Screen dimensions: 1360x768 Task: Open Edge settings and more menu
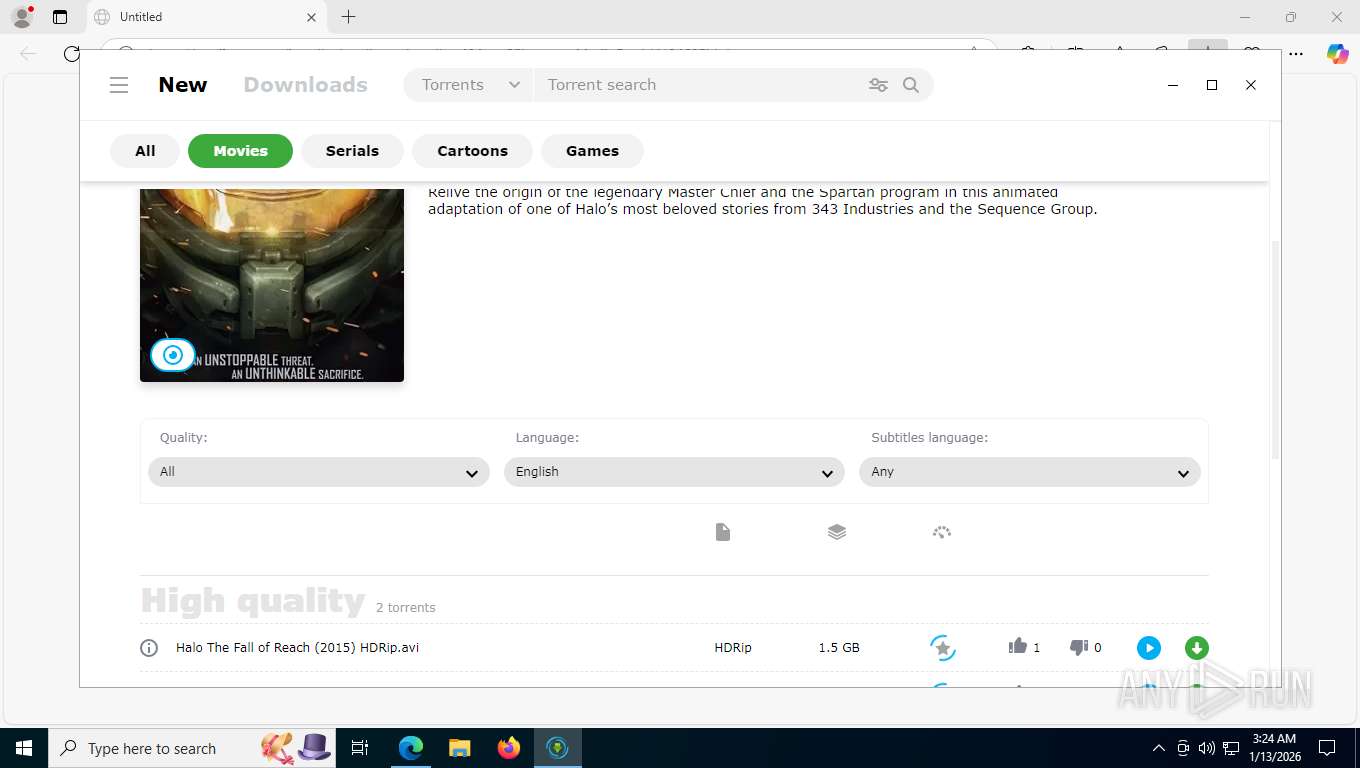1295,54
